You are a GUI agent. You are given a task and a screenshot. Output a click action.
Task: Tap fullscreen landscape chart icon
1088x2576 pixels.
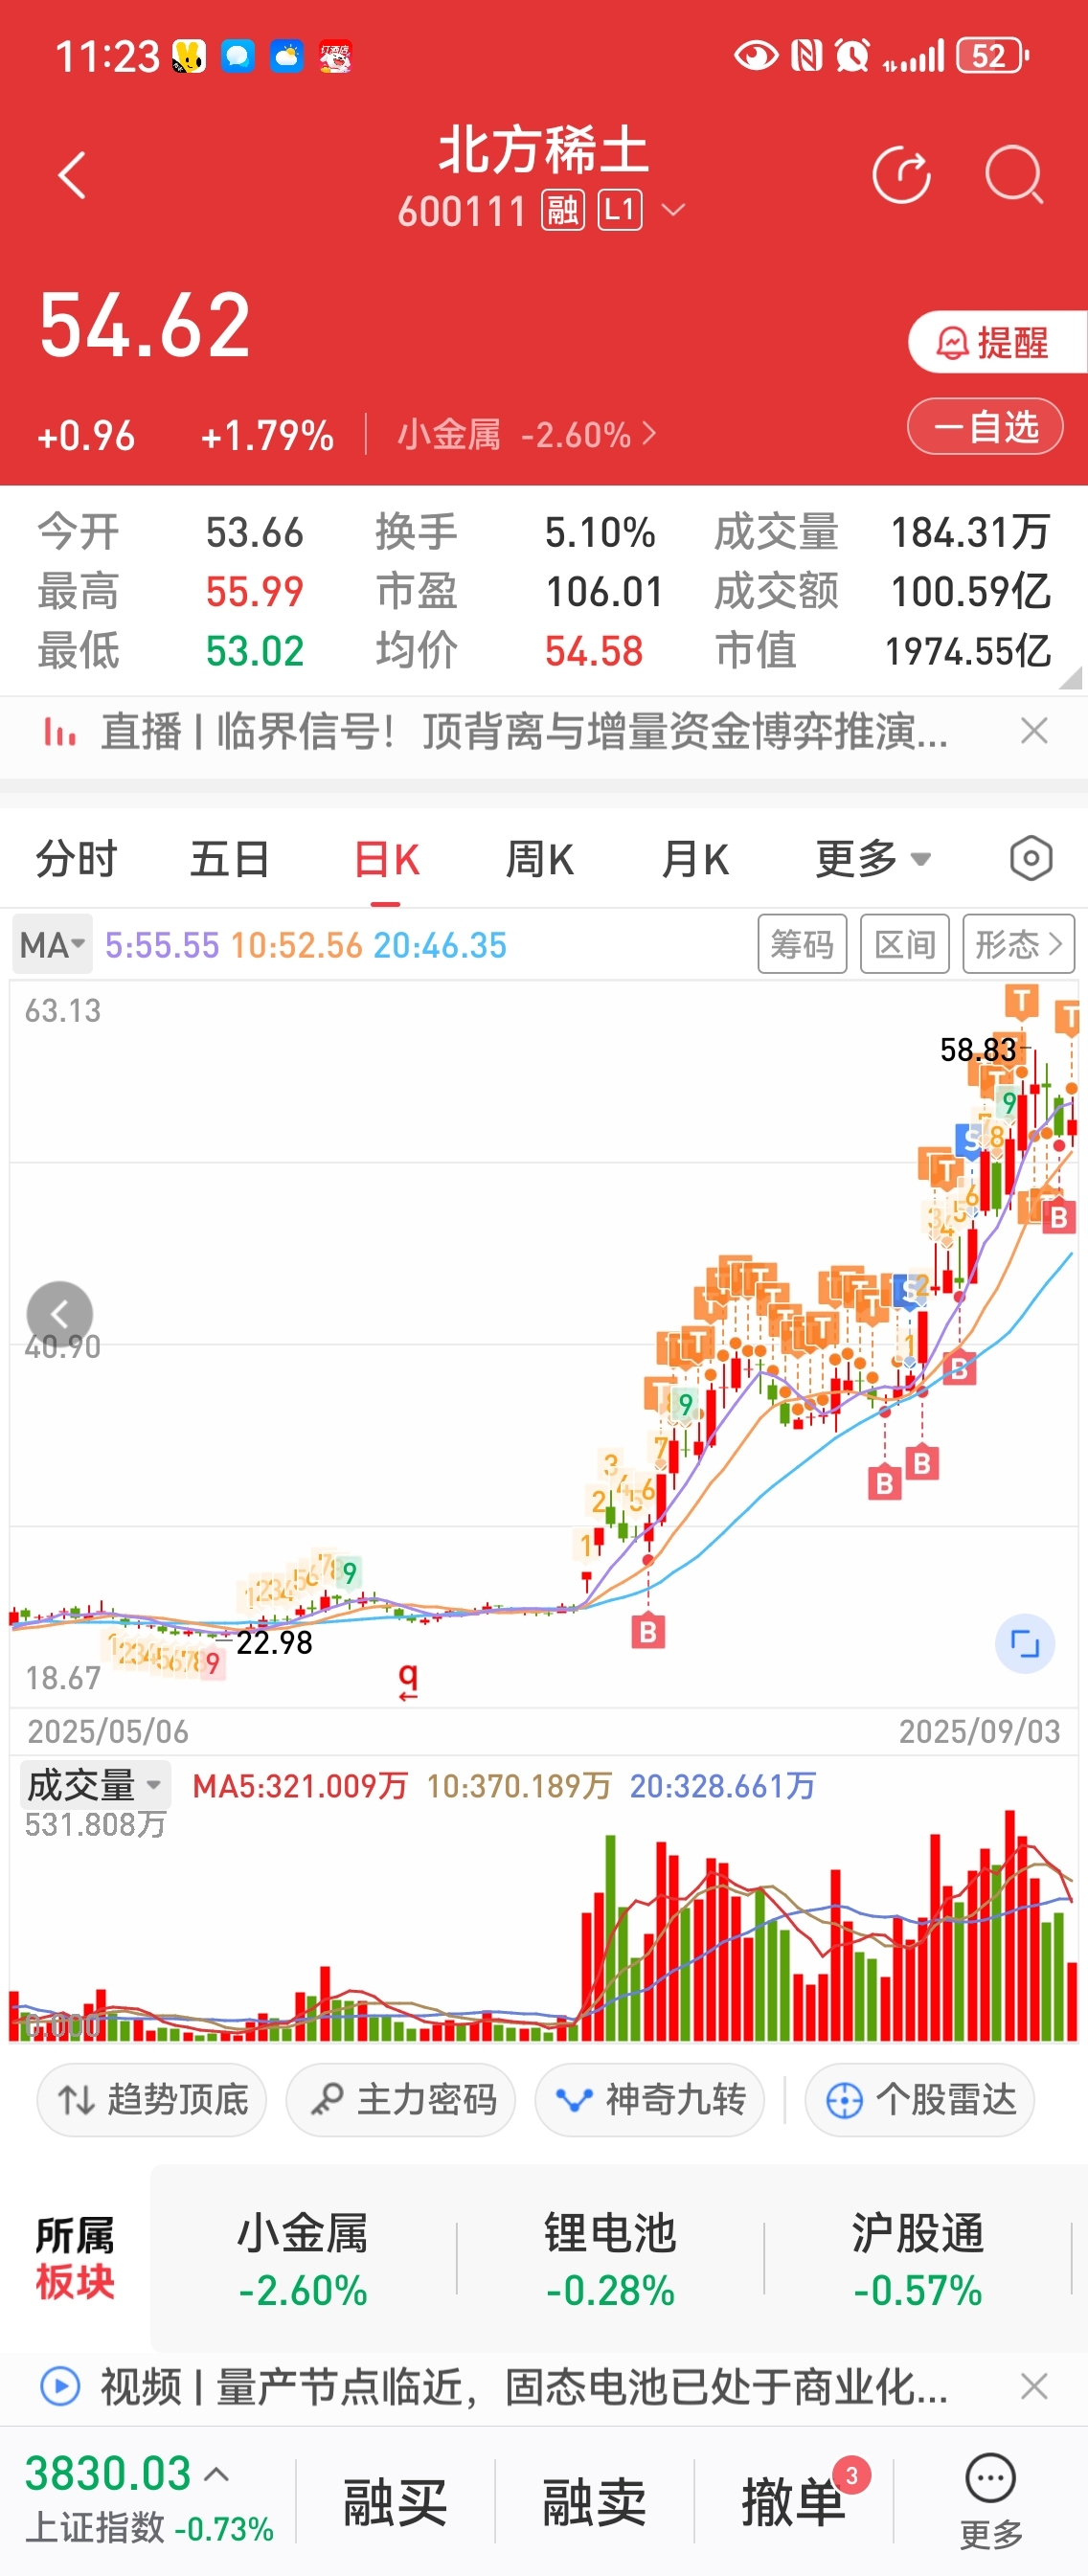coord(1025,1643)
